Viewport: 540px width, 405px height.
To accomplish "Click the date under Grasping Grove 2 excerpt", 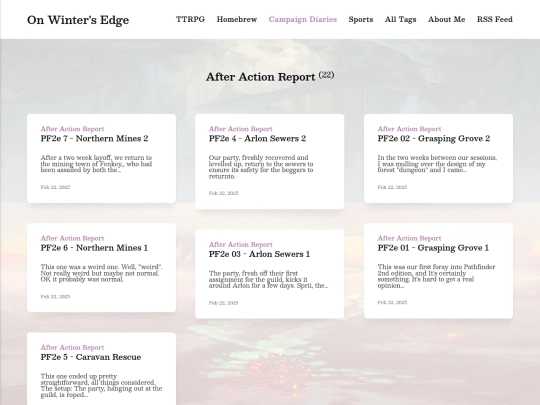I will point(392,187).
